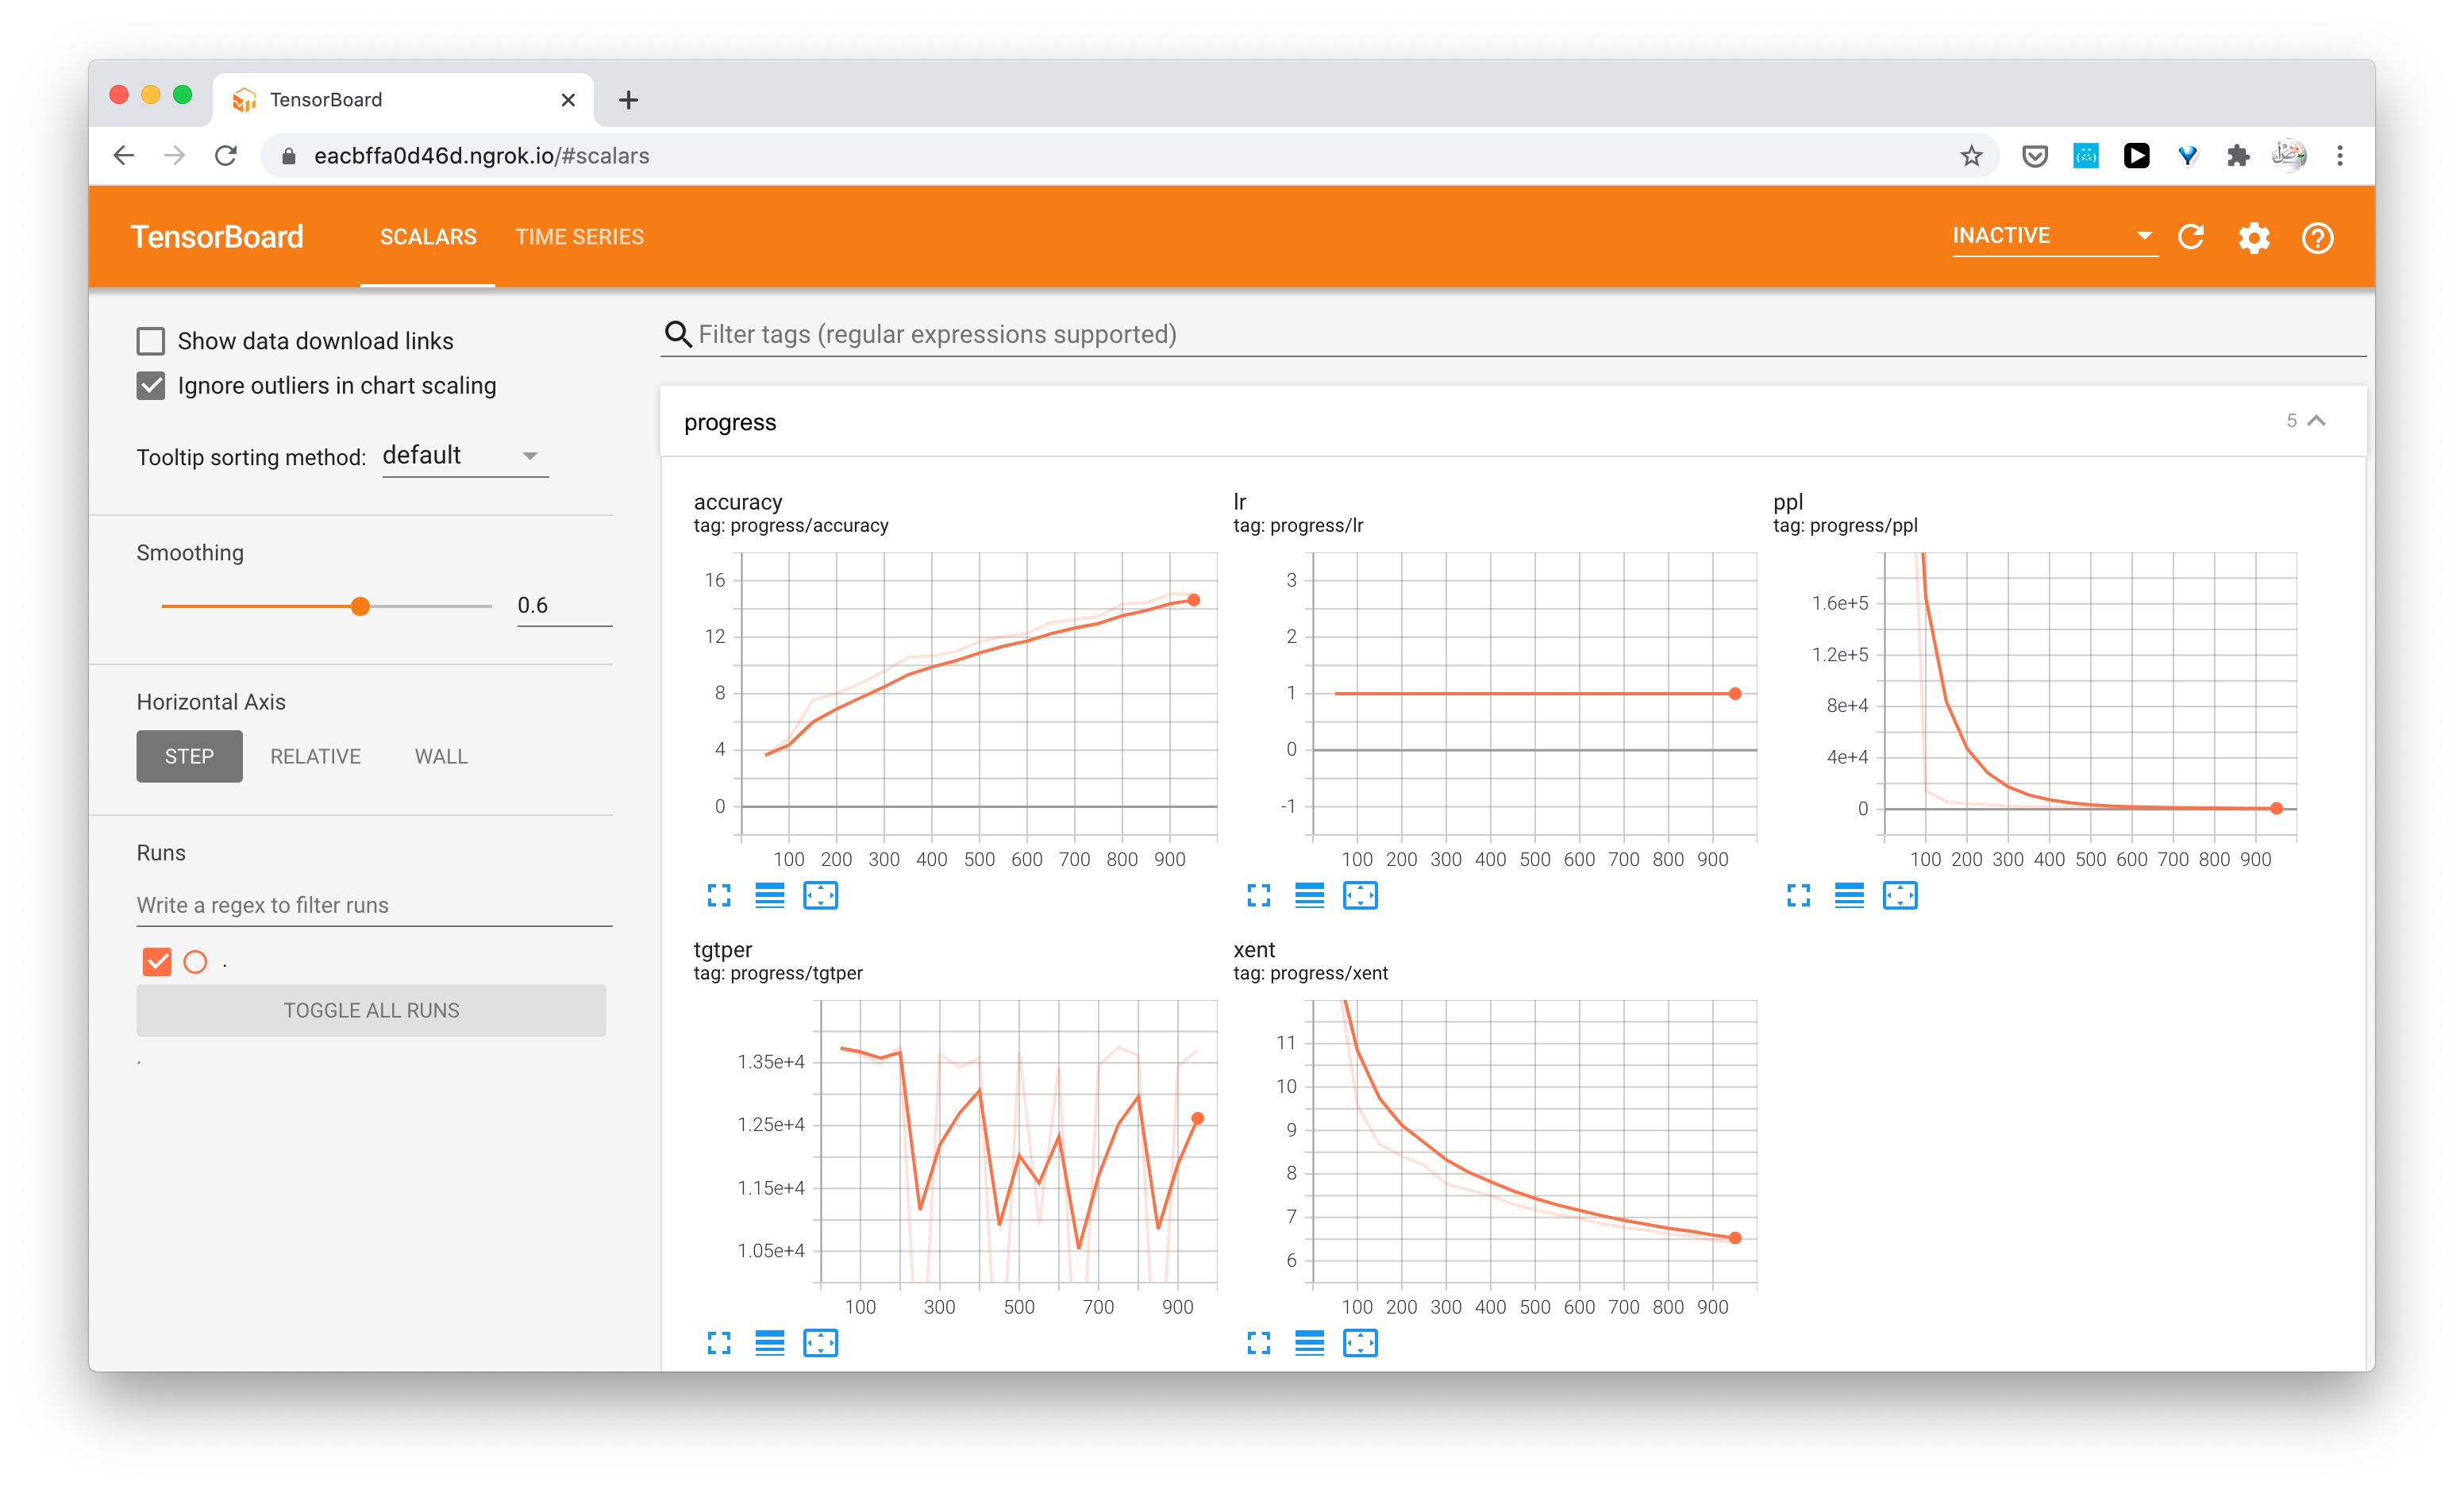Select only the '.' run radio circle
The height and width of the screenshot is (1489, 2464).
tap(196, 962)
